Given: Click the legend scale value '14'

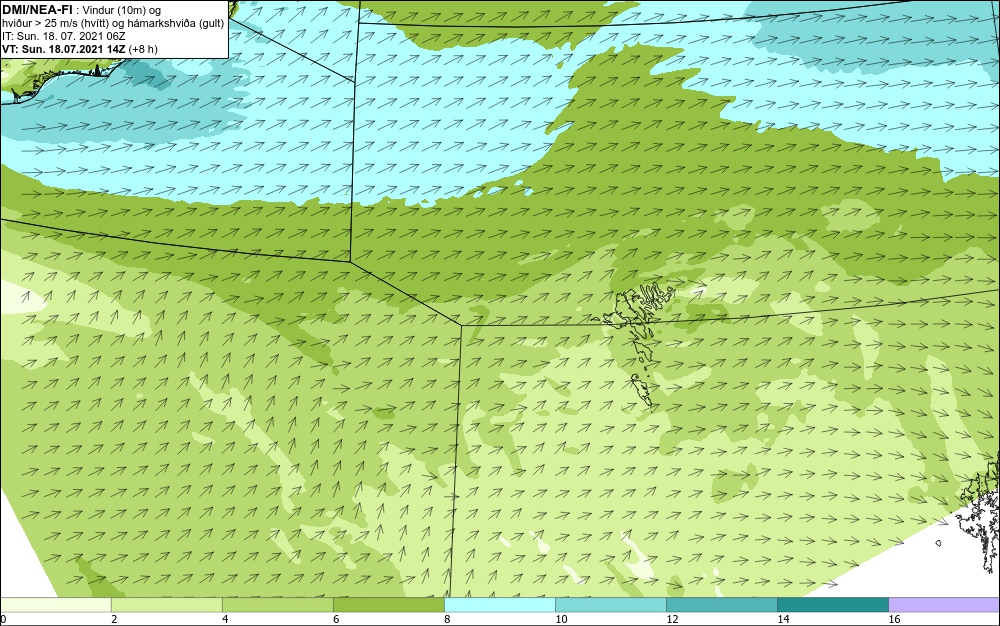Looking at the screenshot, I should 783,619.
